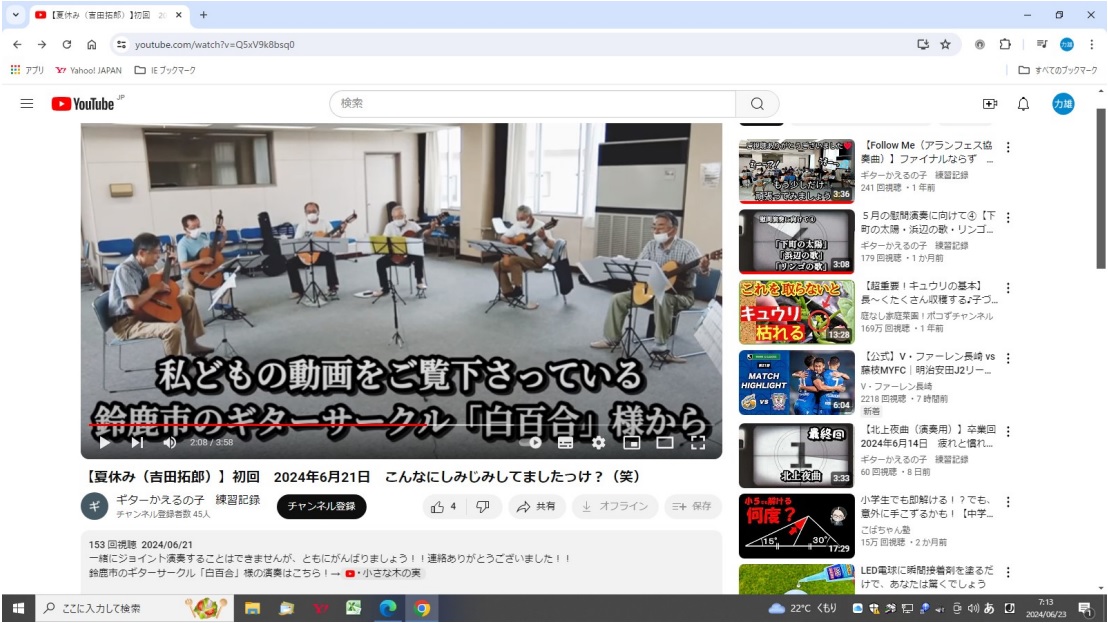Open the Chrome tab search dropdown
Image resolution: width=1108 pixels, height=623 pixels.
click(15, 15)
